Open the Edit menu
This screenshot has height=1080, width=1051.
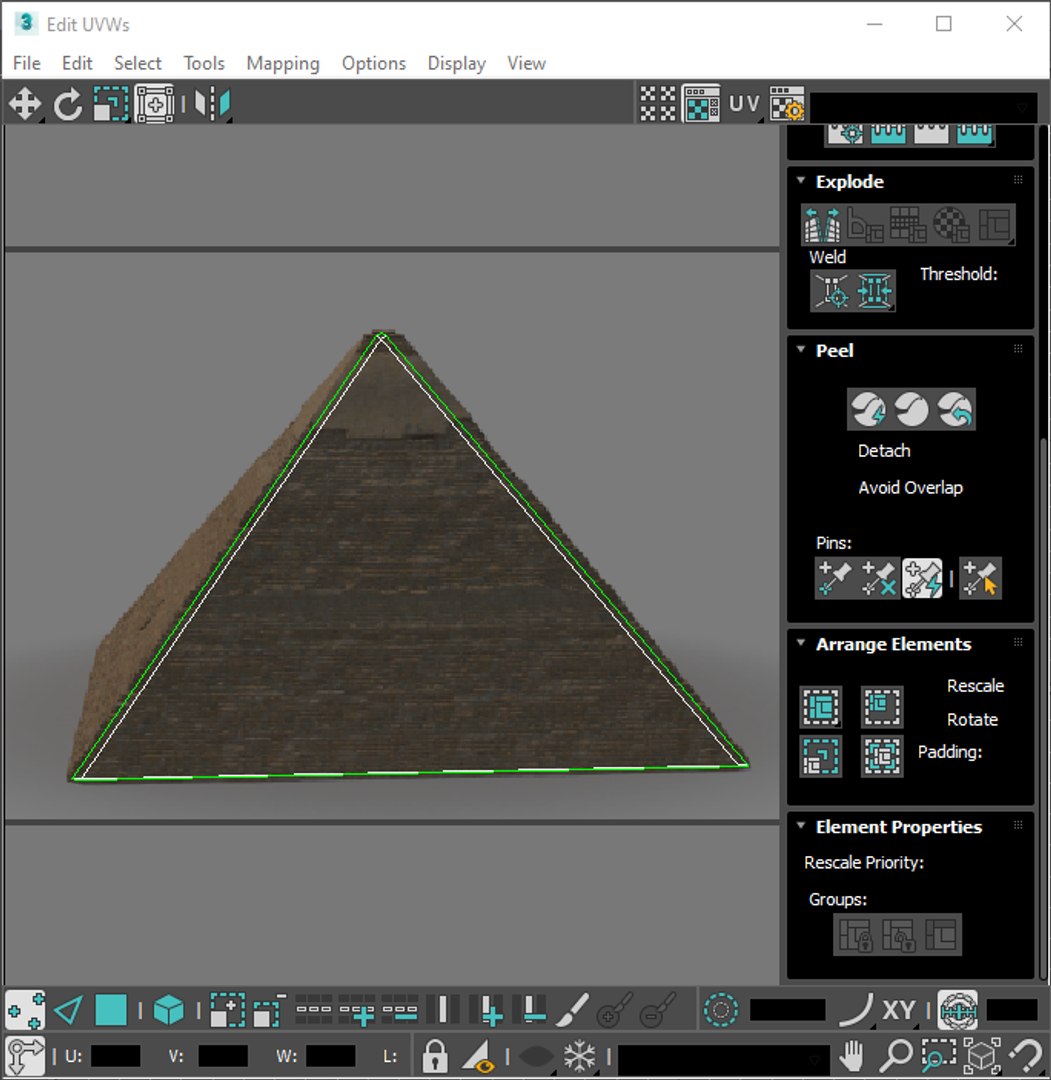(77, 63)
